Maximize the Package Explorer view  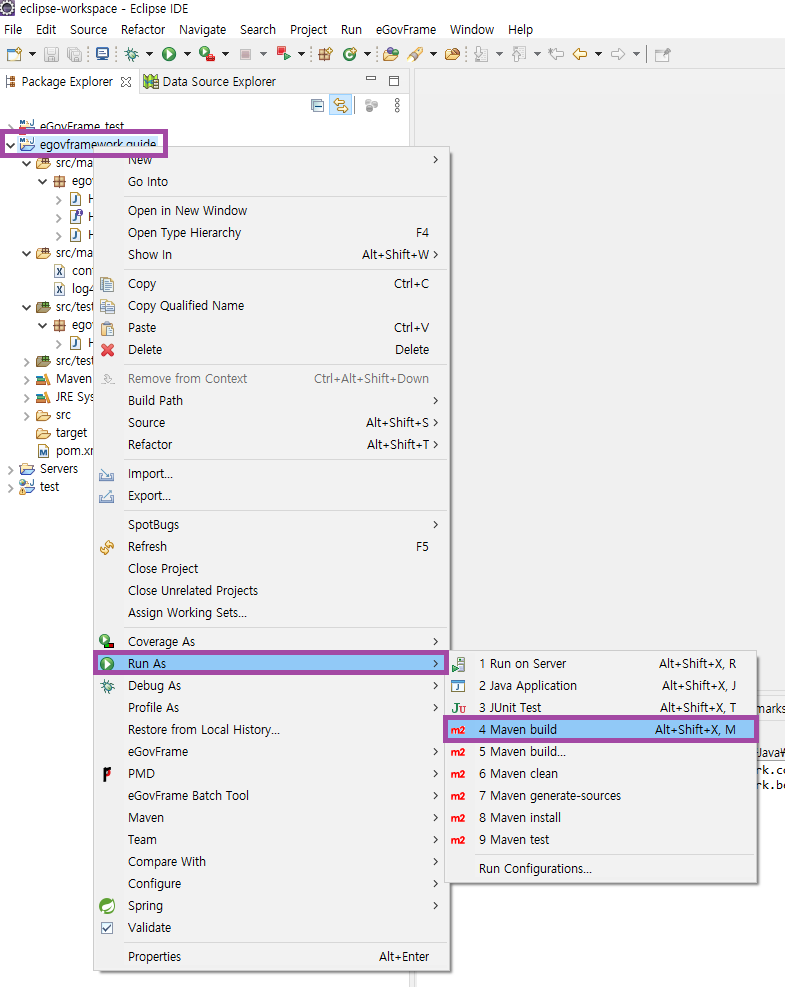394,81
